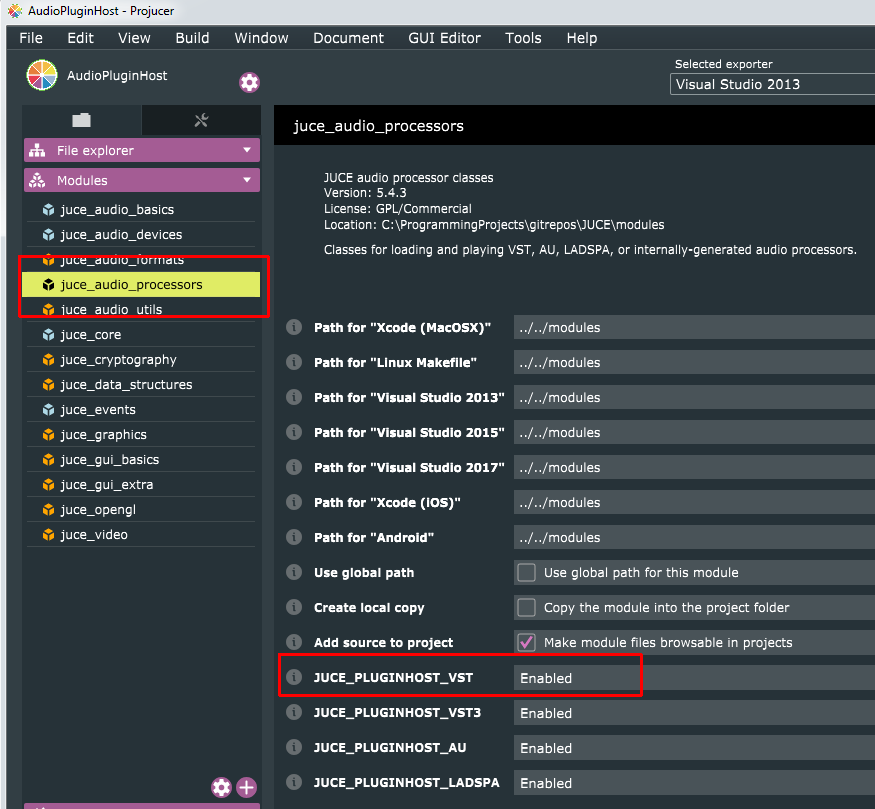Edit the Xcode (MacOSX) modules path field

coord(694,328)
